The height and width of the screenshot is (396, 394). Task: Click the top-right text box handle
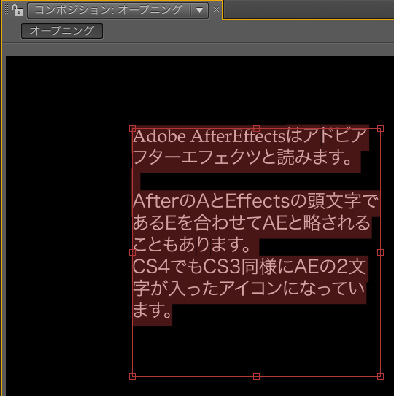point(380,129)
